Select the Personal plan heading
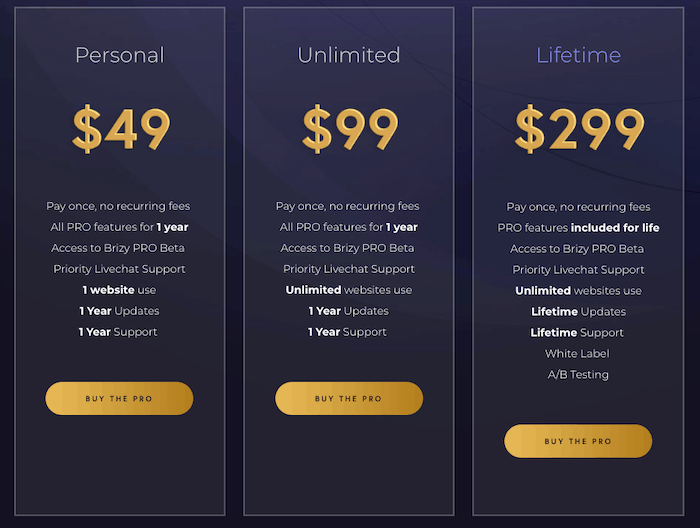The height and width of the screenshot is (528, 700). [119, 55]
